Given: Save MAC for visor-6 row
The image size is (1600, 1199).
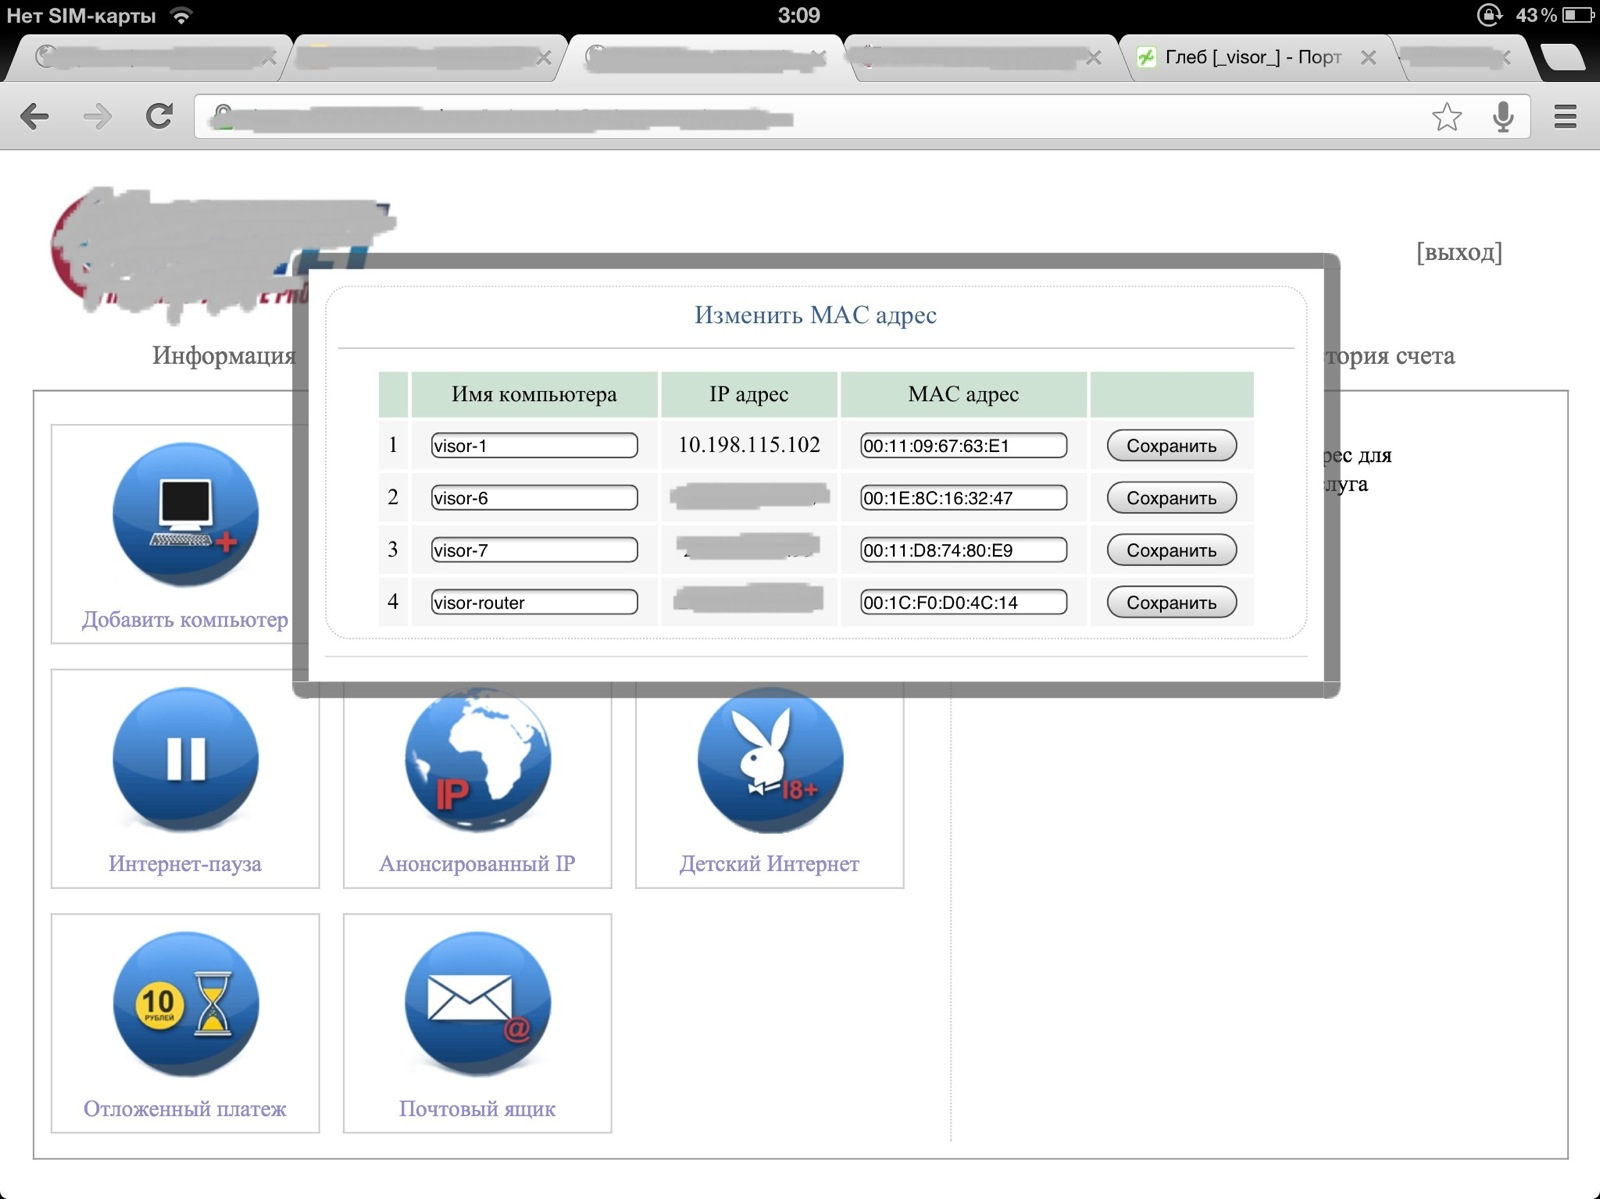Looking at the screenshot, I should click(1171, 498).
